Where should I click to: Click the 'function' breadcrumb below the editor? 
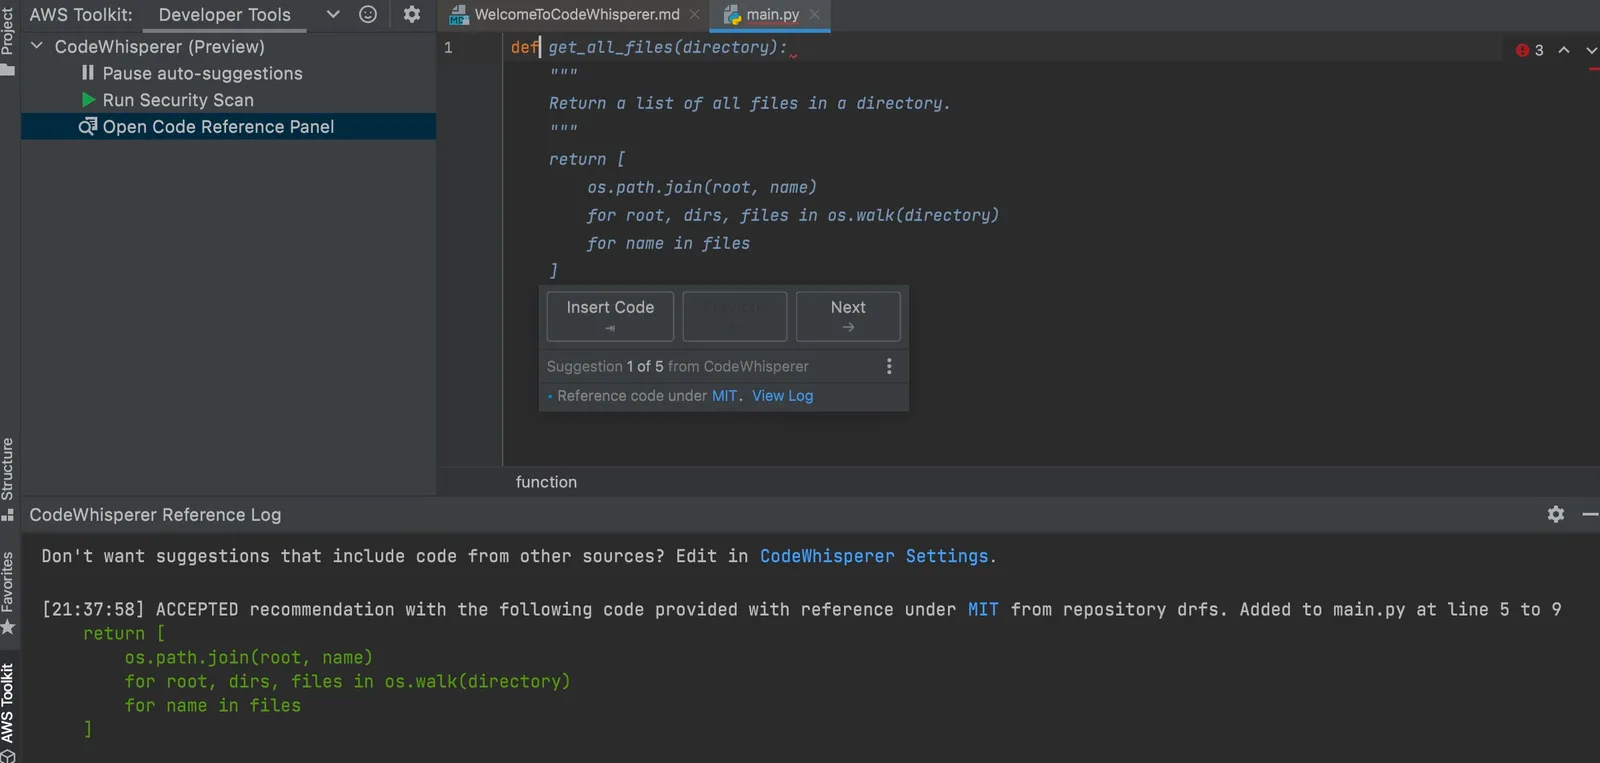tap(546, 482)
